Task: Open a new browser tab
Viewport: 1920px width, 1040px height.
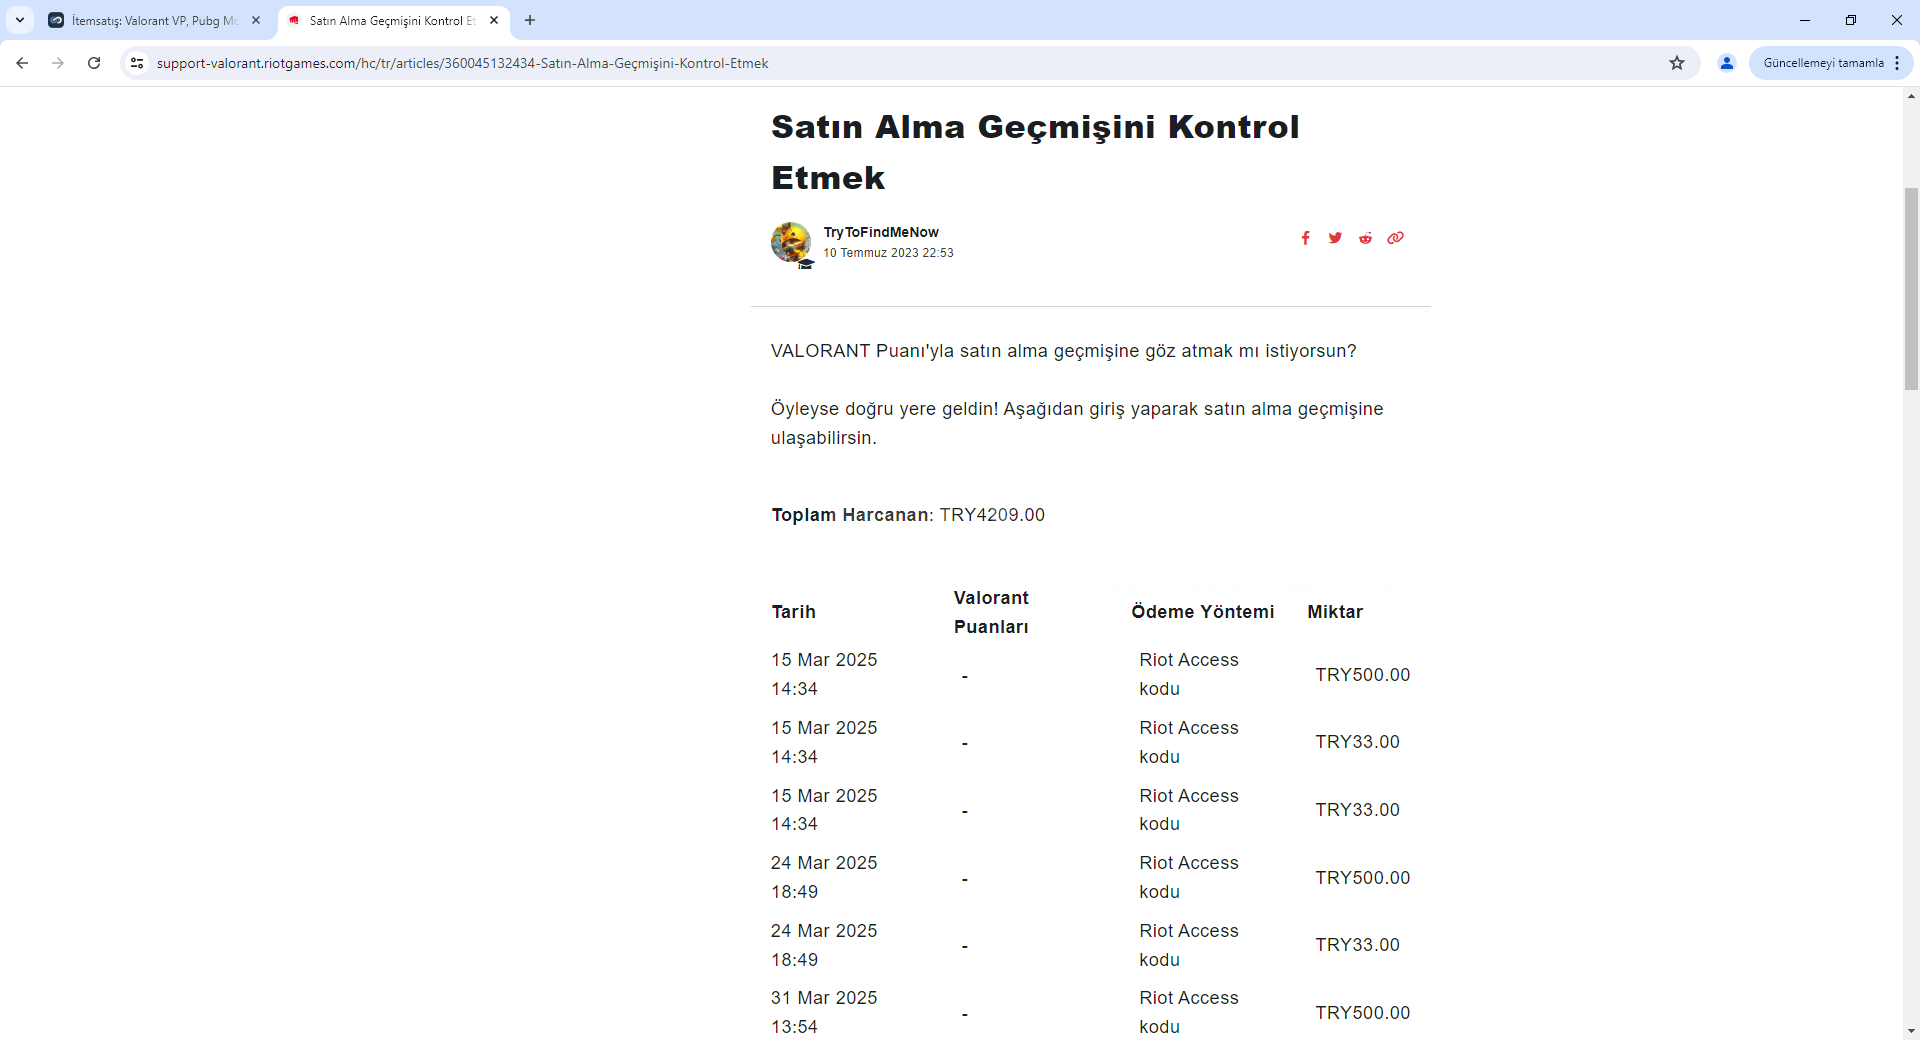Action: point(530,20)
